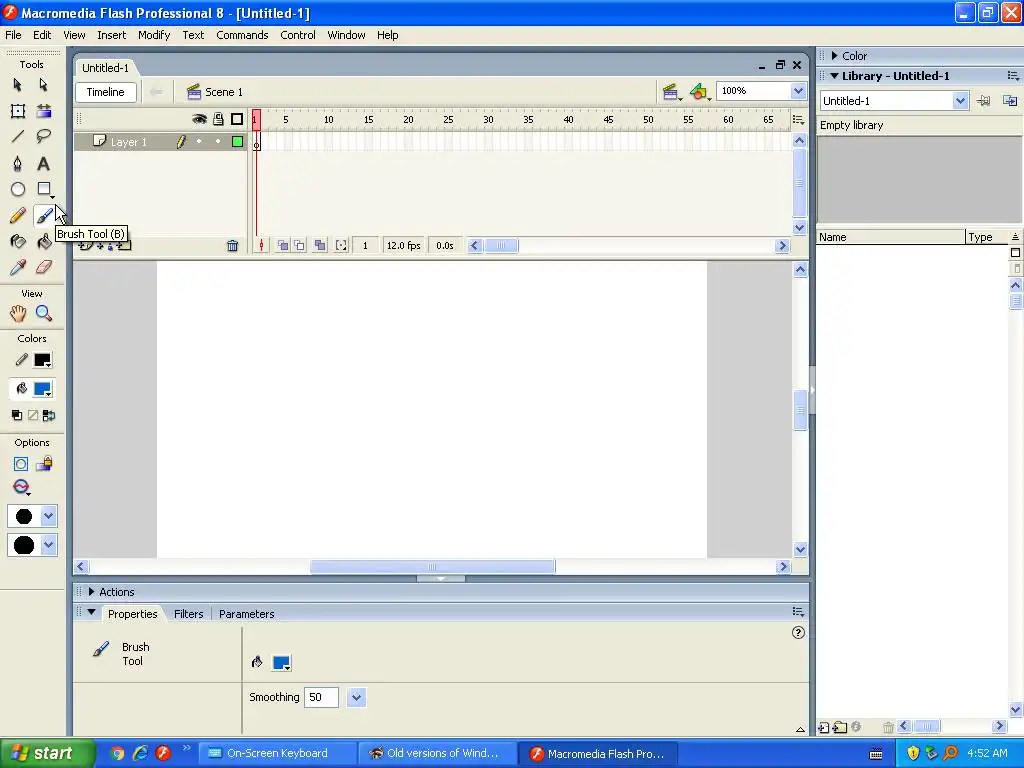
Task: Toggle outline square for Layer 1
Action: [237, 142]
